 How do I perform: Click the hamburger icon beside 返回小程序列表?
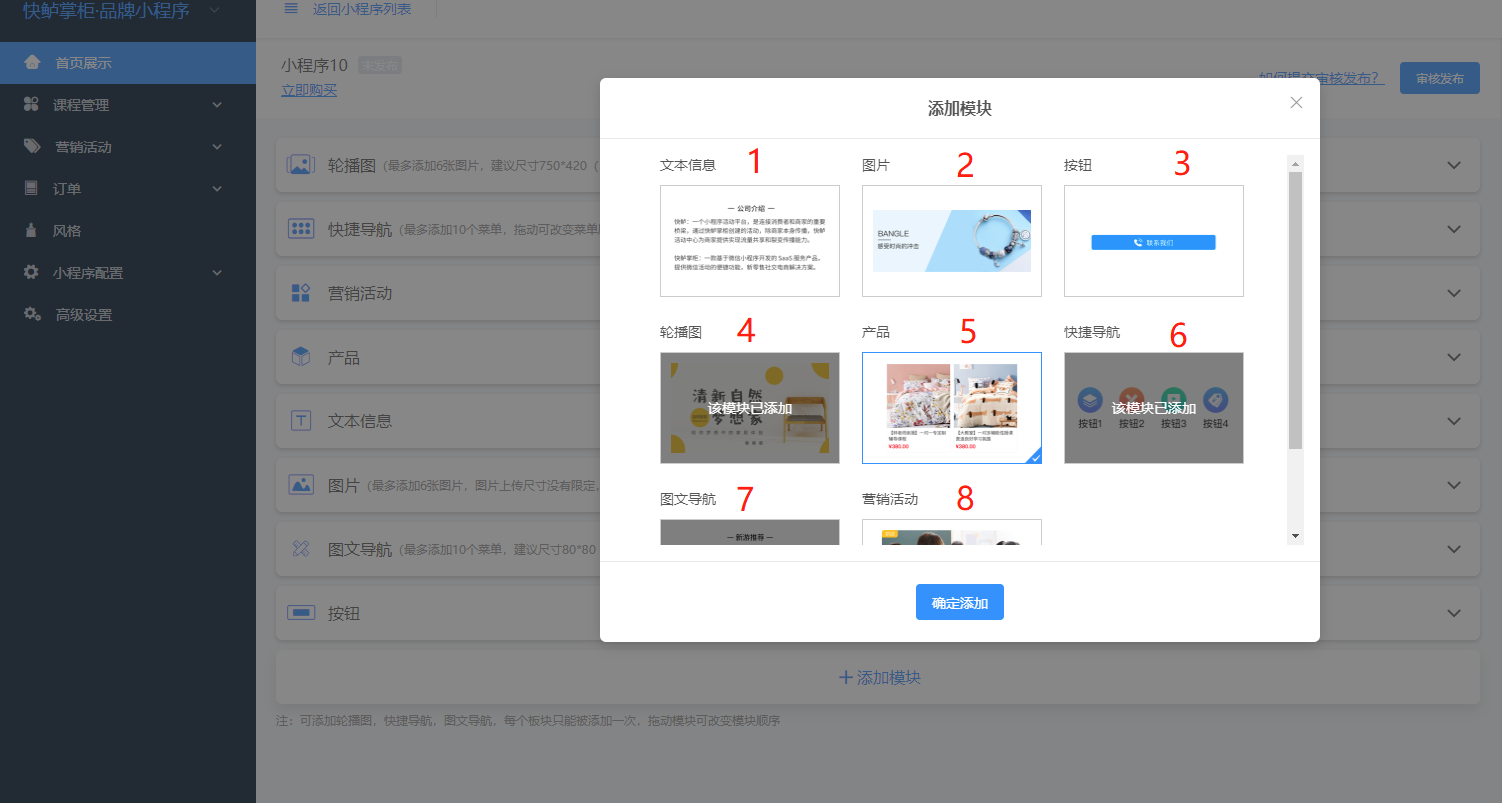291,9
